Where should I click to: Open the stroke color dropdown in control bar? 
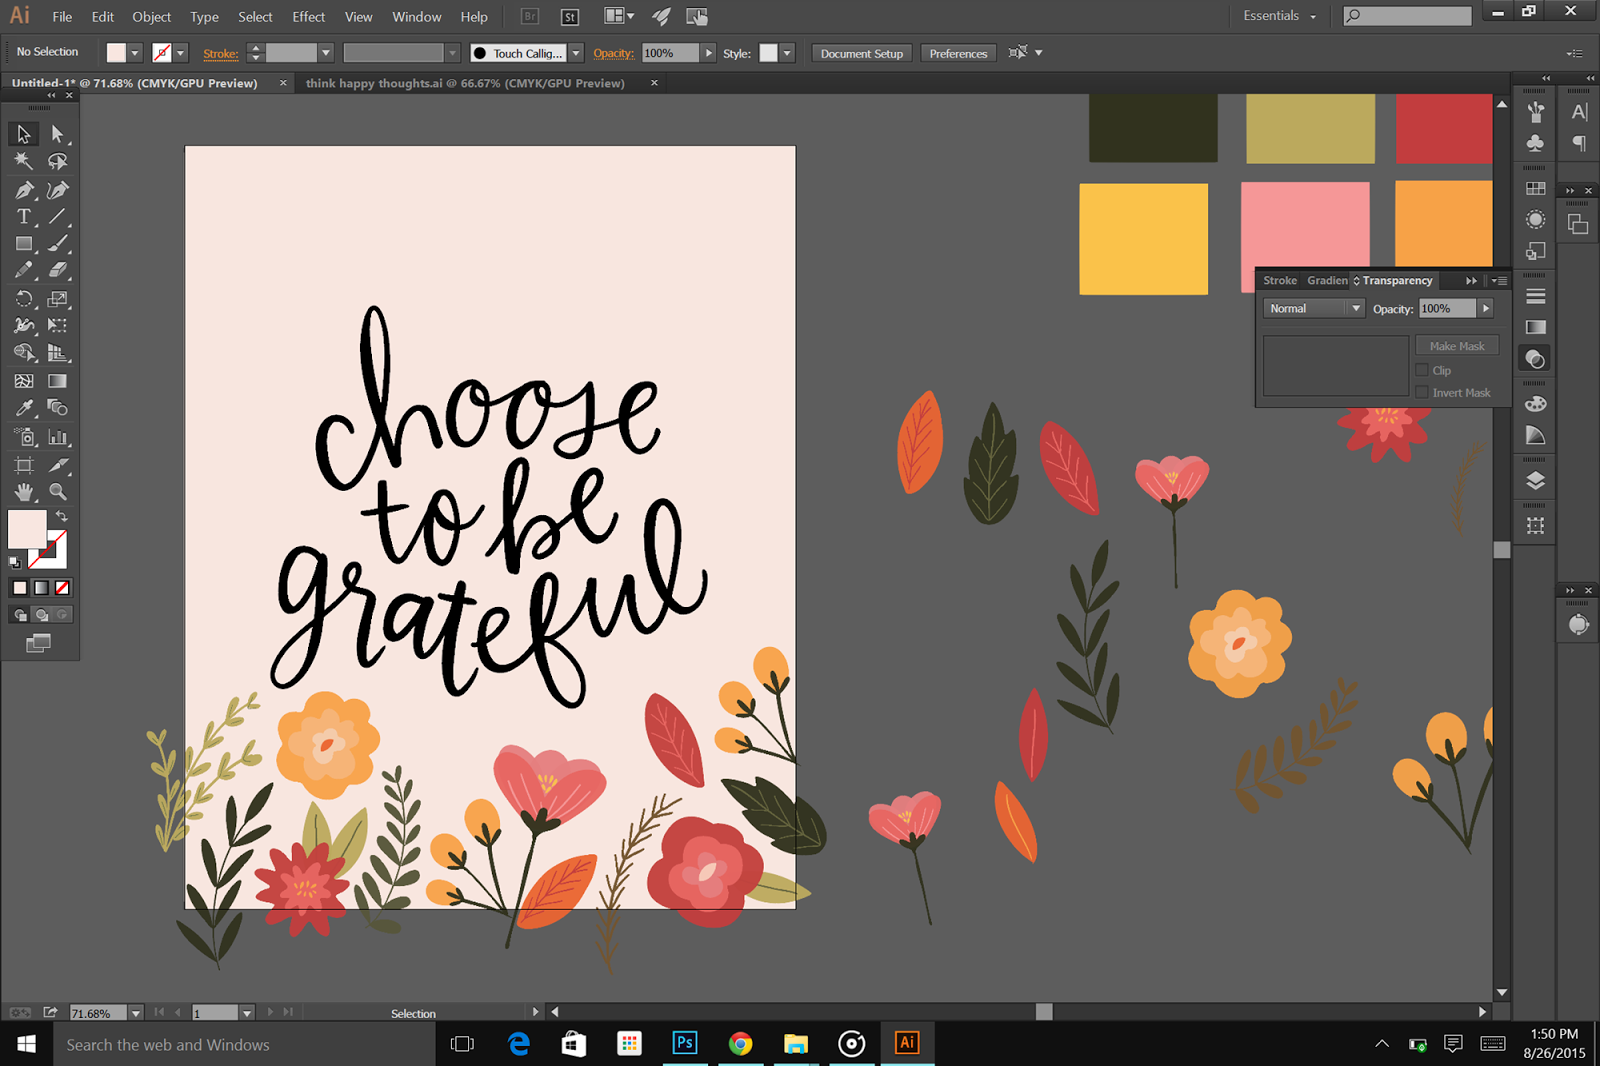tap(181, 53)
